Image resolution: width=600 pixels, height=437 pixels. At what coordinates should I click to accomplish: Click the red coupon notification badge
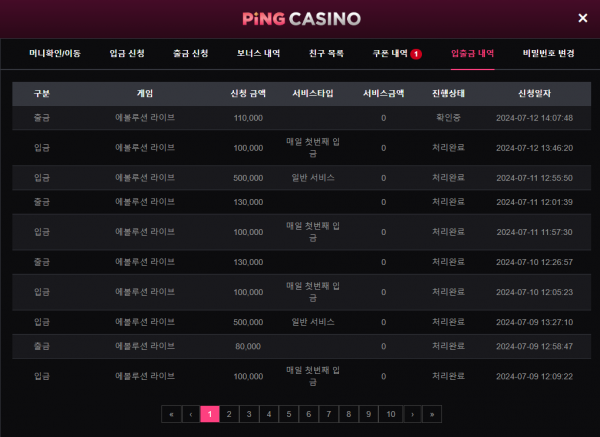[416, 54]
